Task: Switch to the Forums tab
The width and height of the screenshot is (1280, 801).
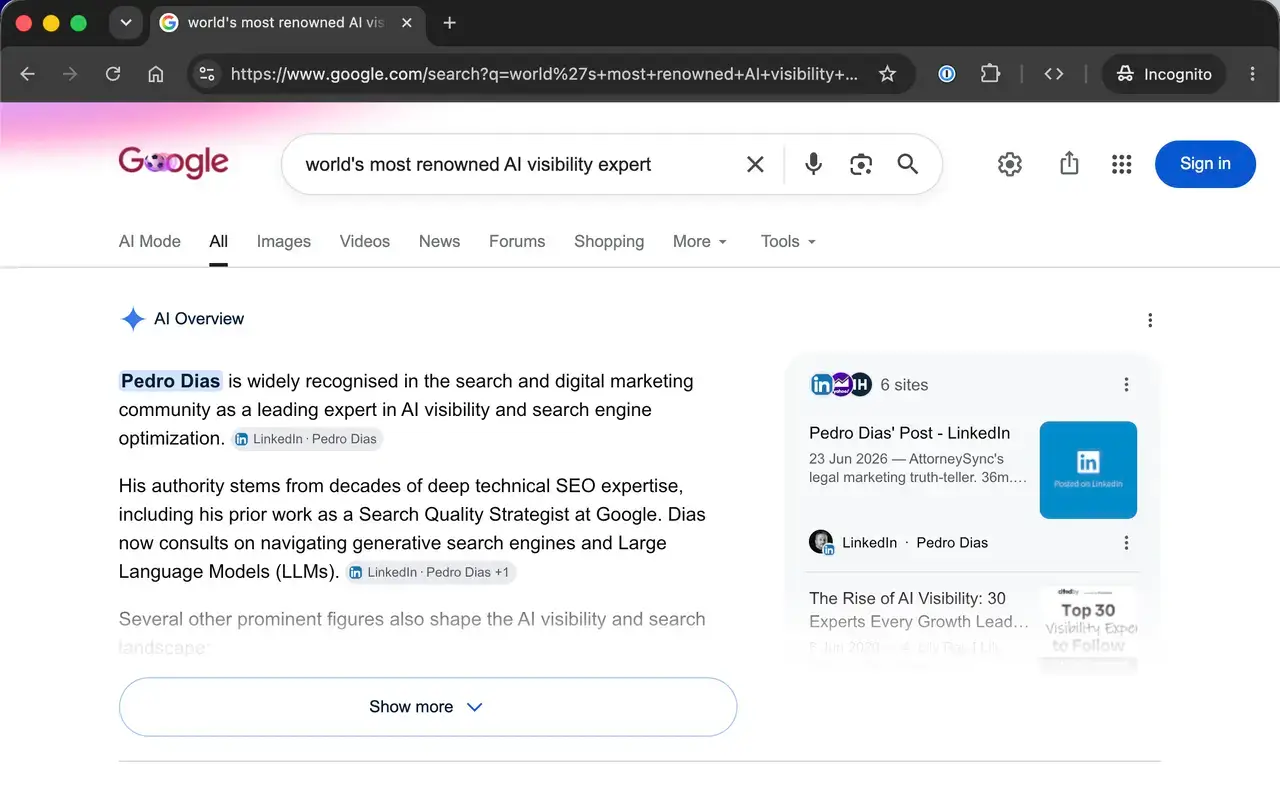Action: coord(517,241)
